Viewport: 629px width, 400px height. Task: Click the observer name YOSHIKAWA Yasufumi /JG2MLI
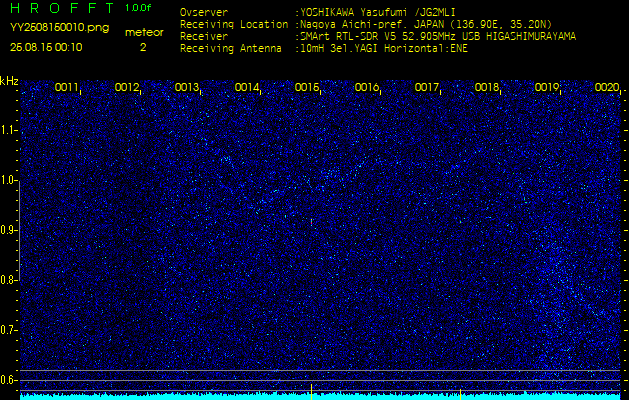click(x=377, y=12)
